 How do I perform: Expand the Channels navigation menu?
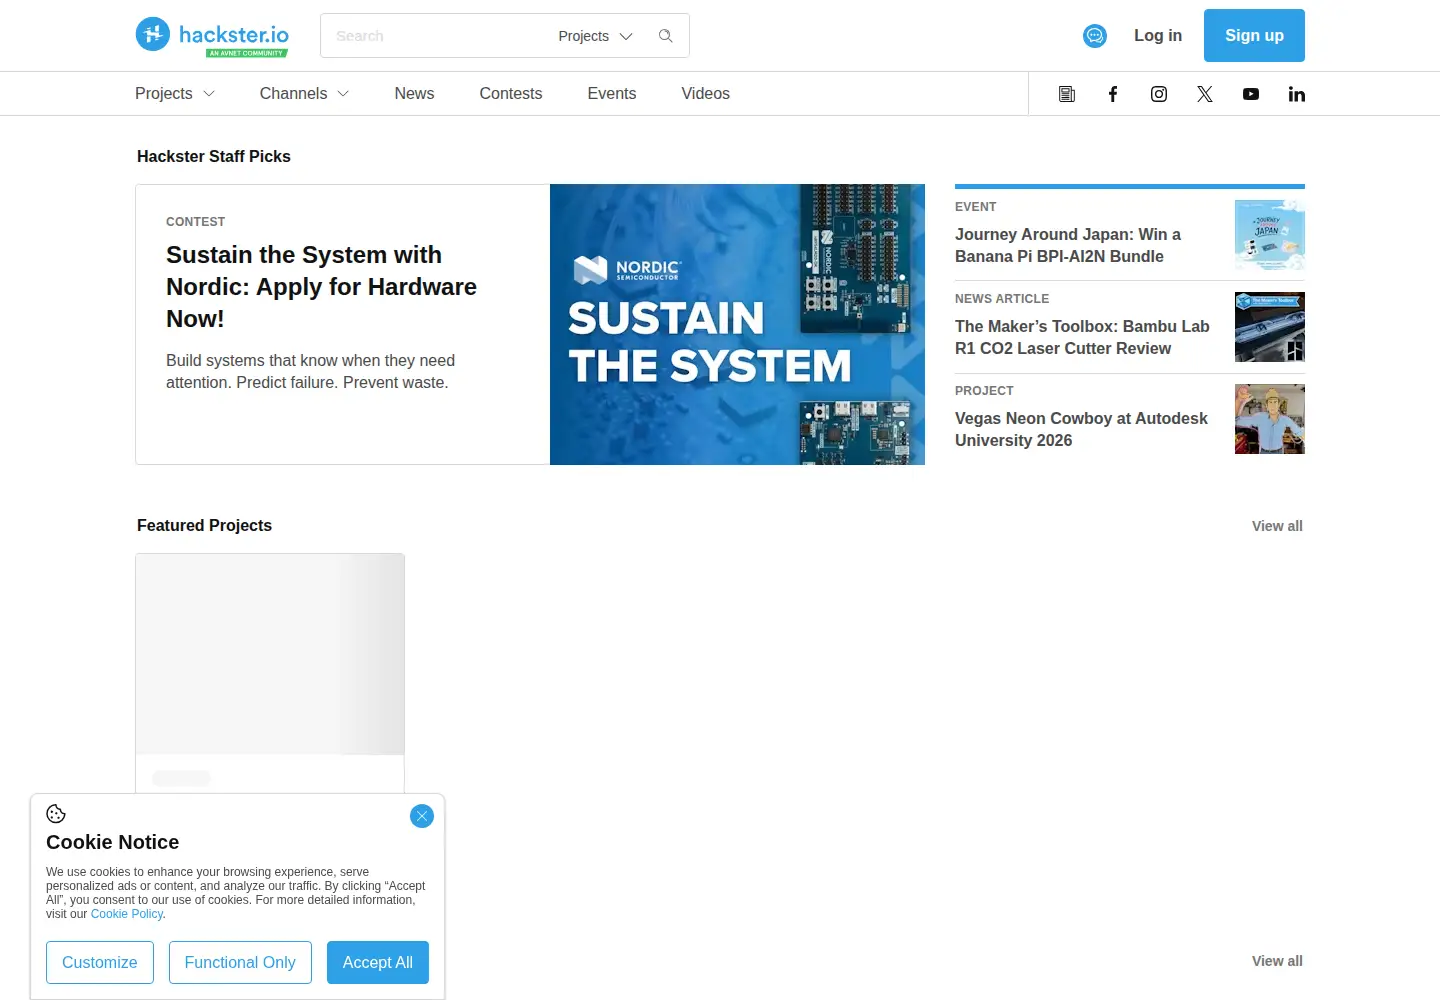point(304,93)
